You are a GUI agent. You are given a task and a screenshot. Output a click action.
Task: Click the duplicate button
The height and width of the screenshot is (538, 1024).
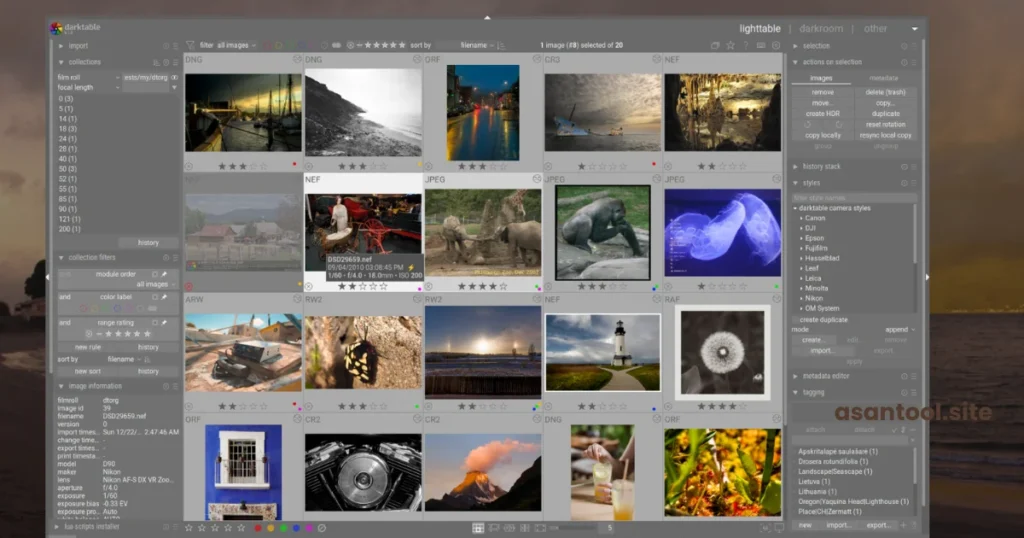pyautogui.click(x=885, y=114)
